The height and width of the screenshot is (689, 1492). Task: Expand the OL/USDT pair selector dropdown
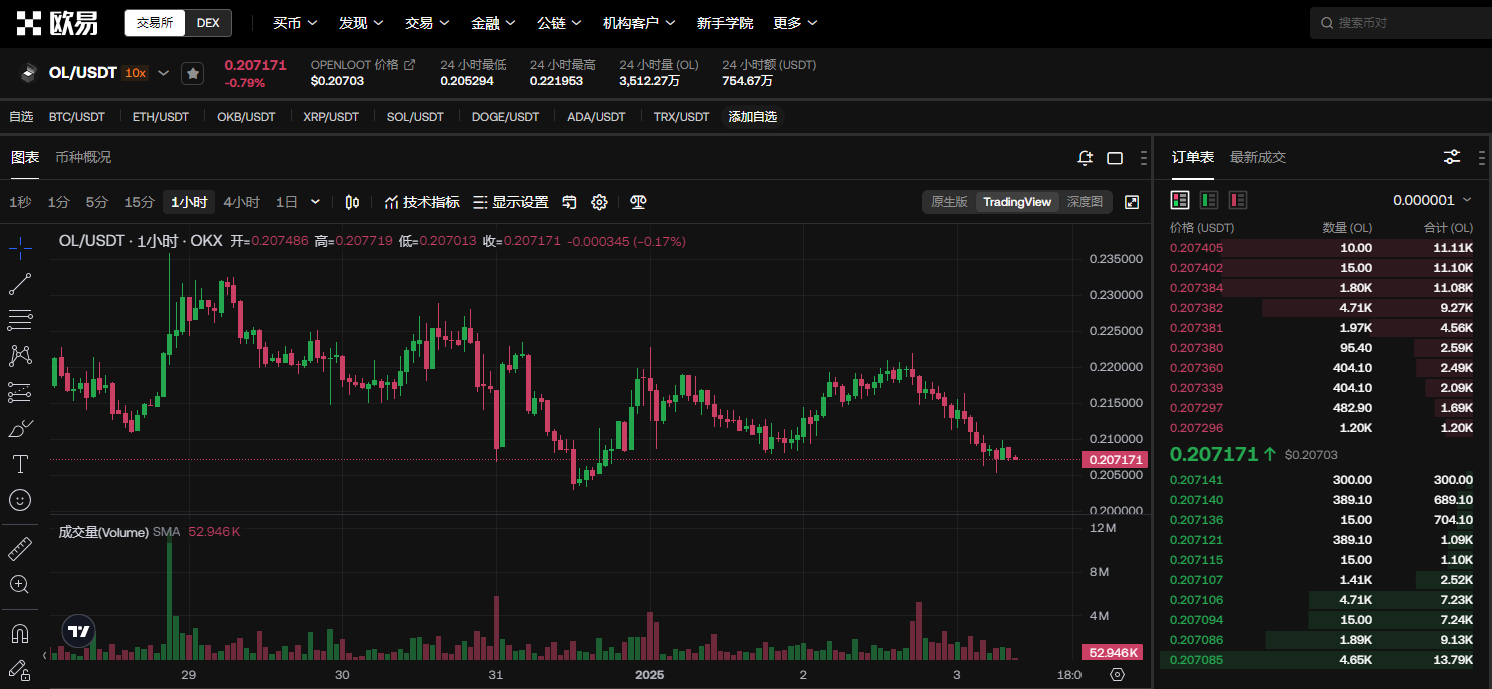164,73
